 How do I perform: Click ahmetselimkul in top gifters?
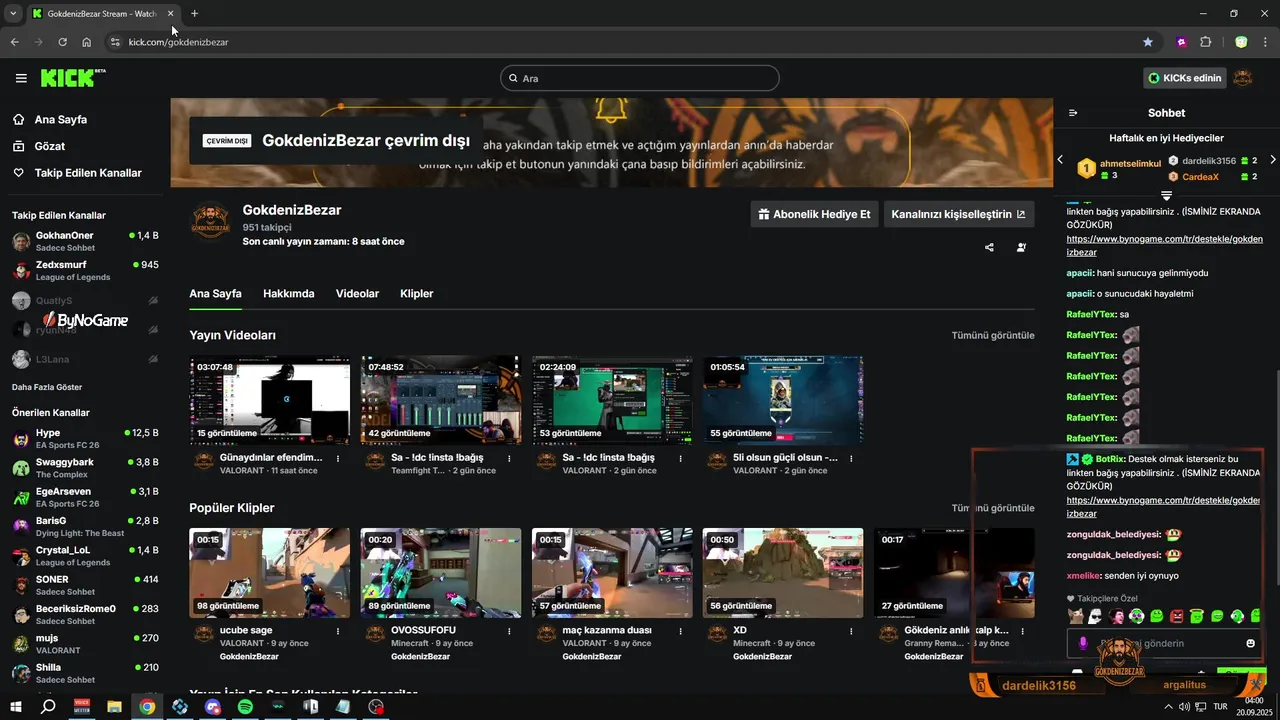click(x=1130, y=163)
